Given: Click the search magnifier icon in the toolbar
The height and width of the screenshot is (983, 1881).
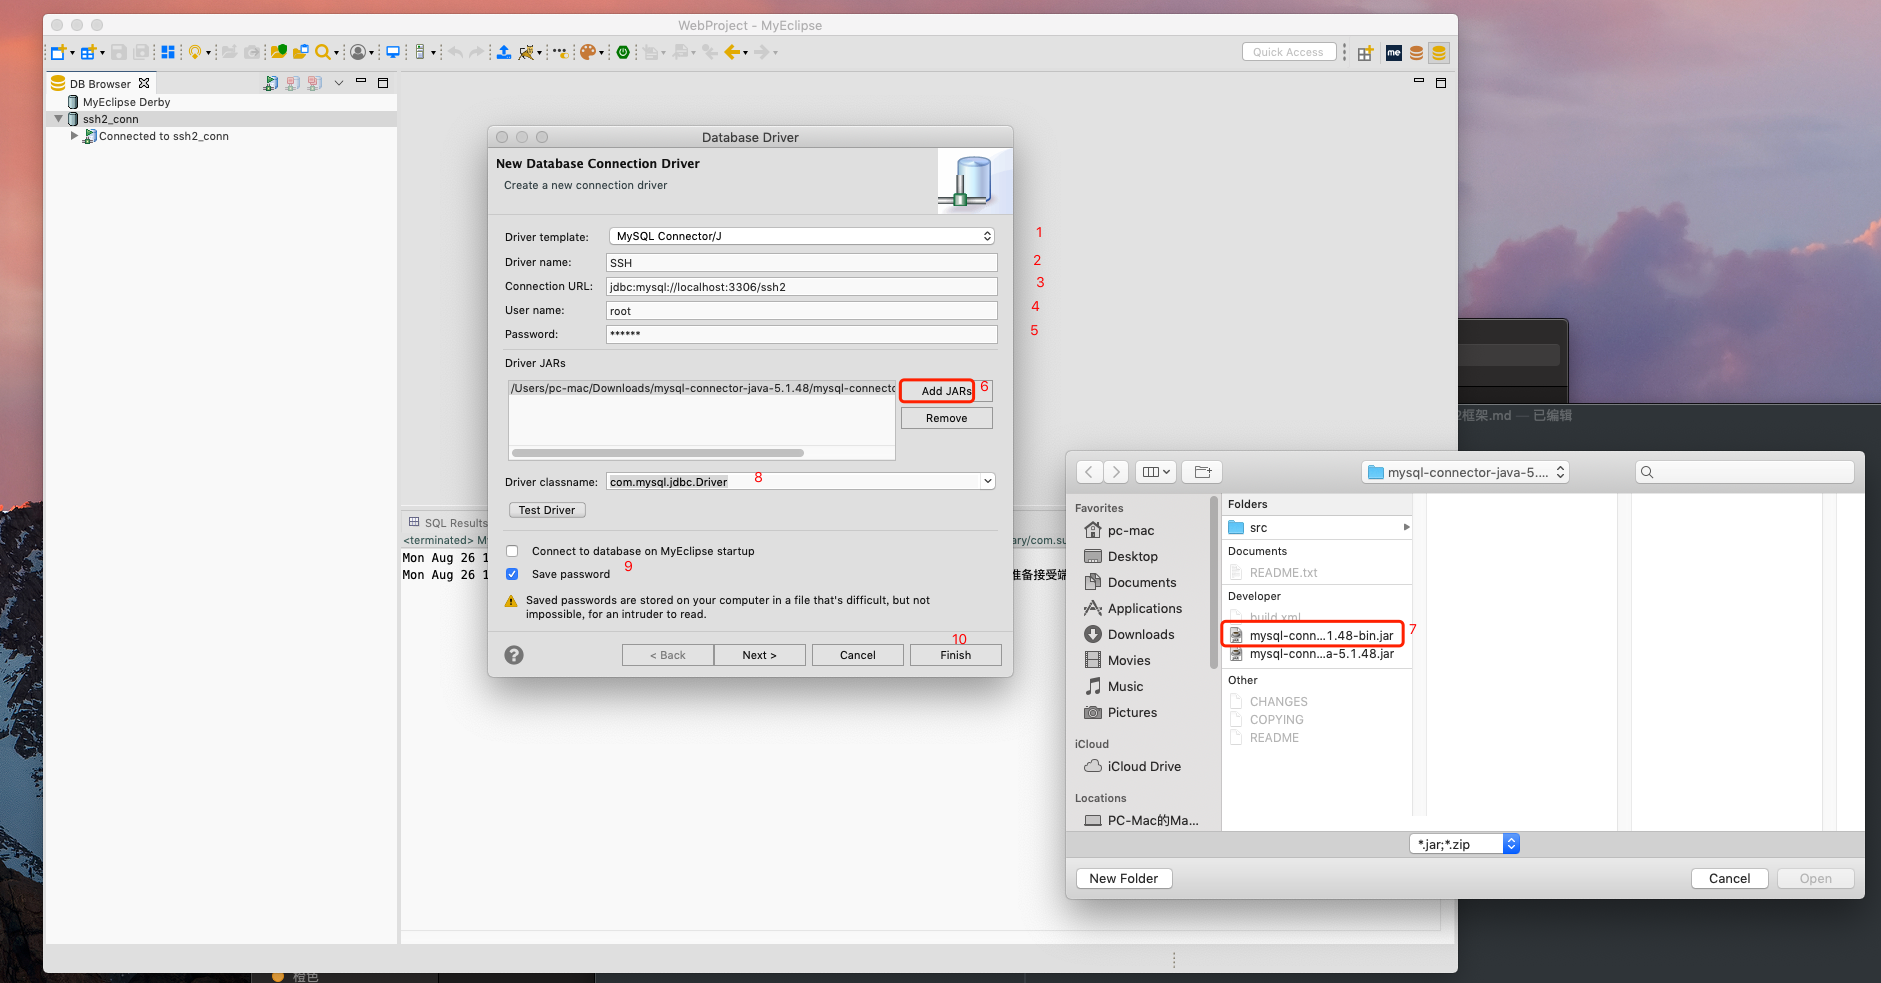Looking at the screenshot, I should (x=322, y=52).
